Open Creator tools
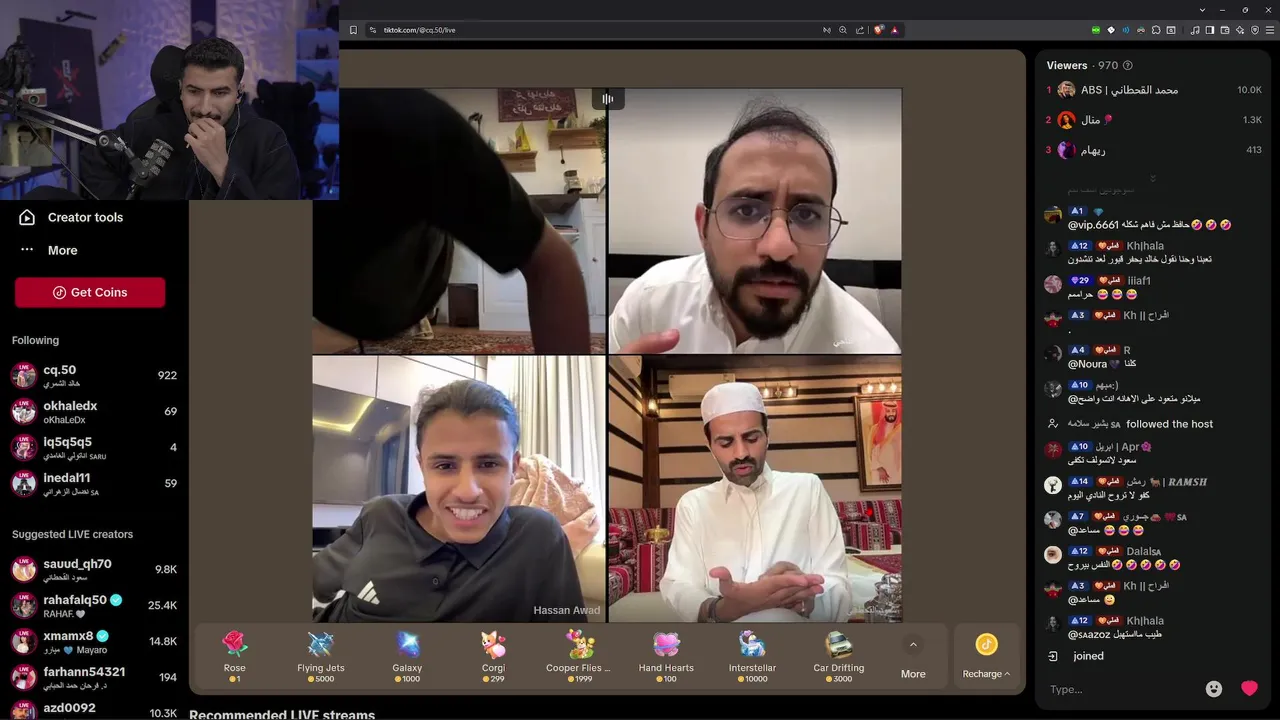1280x720 pixels. coord(85,217)
